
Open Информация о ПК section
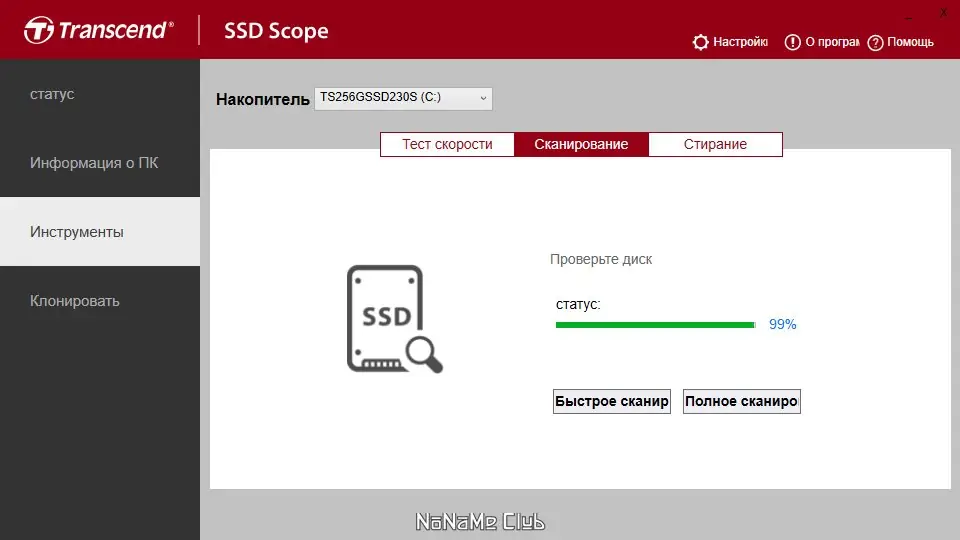point(100,163)
